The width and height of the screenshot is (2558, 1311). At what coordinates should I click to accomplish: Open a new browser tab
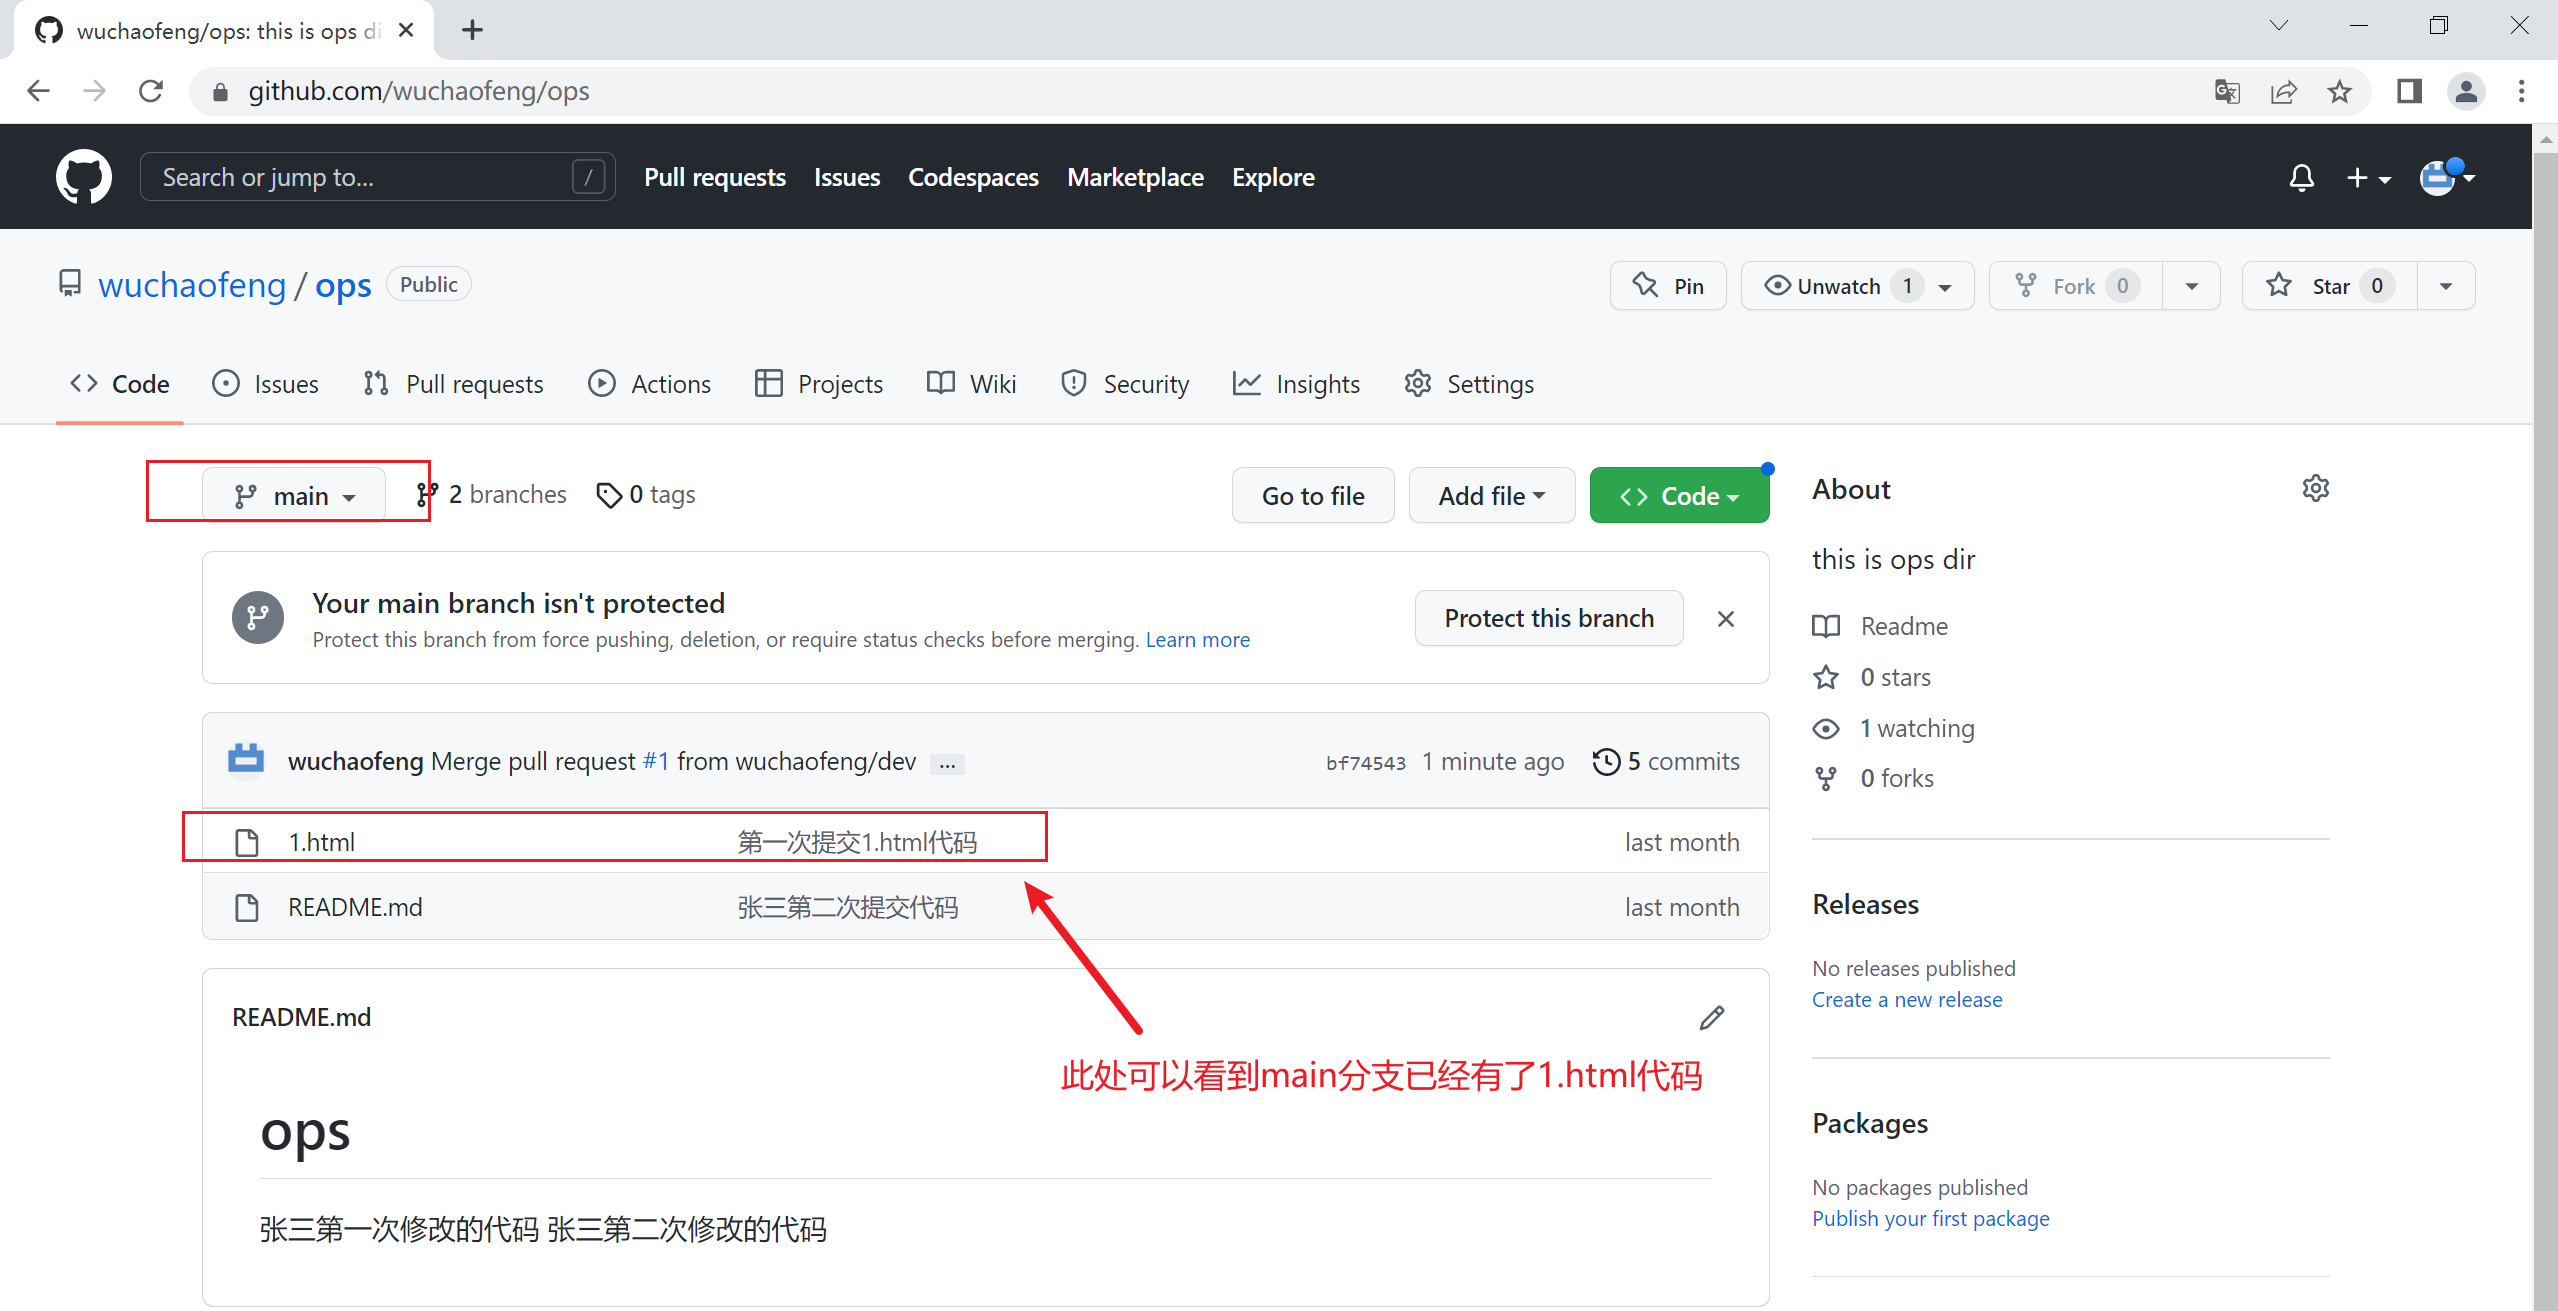472,30
